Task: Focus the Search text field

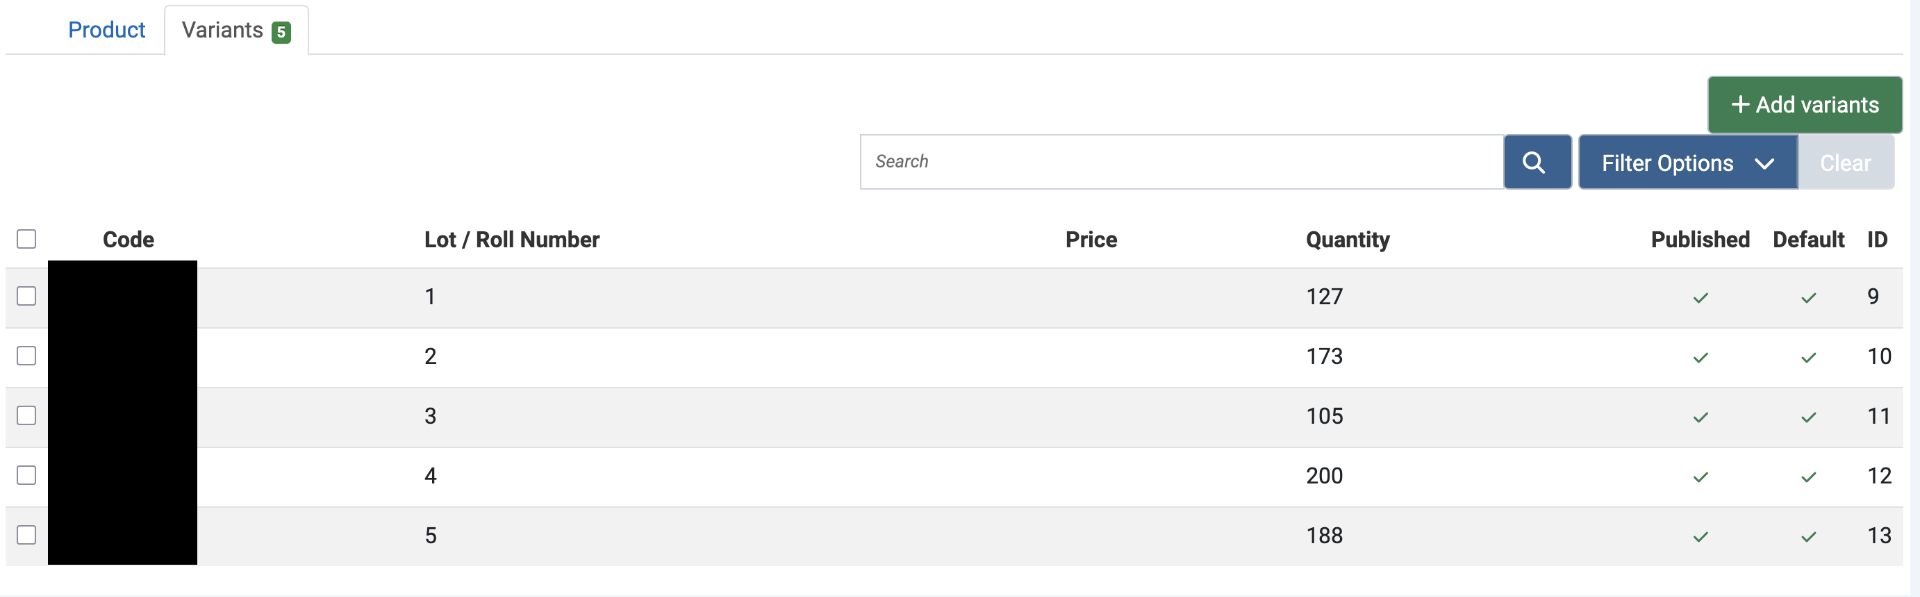Action: pos(1180,162)
